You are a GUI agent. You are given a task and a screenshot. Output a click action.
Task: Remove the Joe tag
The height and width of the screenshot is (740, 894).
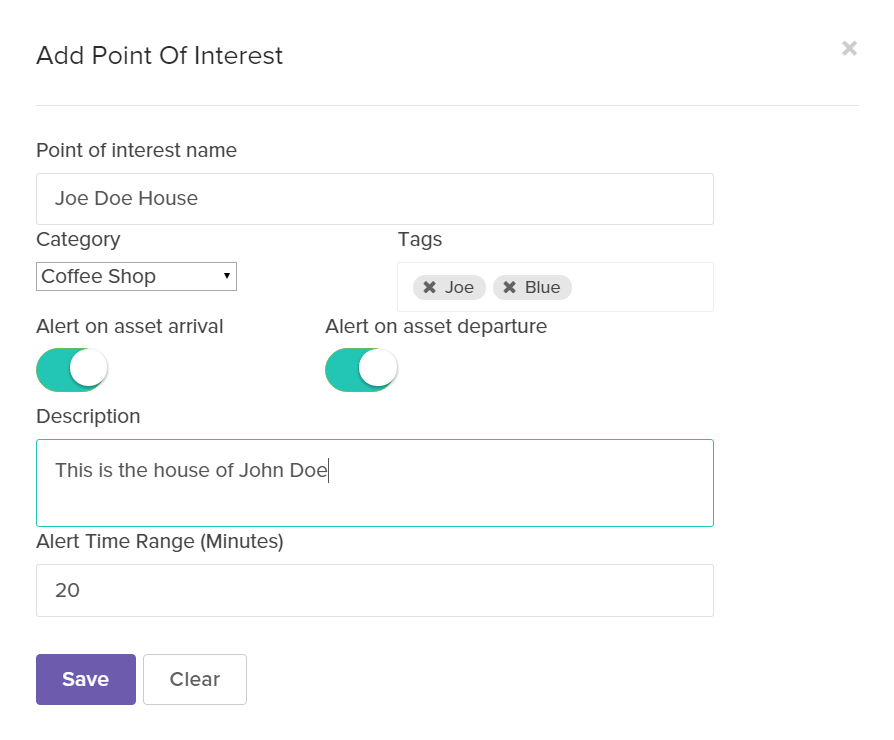tap(429, 288)
